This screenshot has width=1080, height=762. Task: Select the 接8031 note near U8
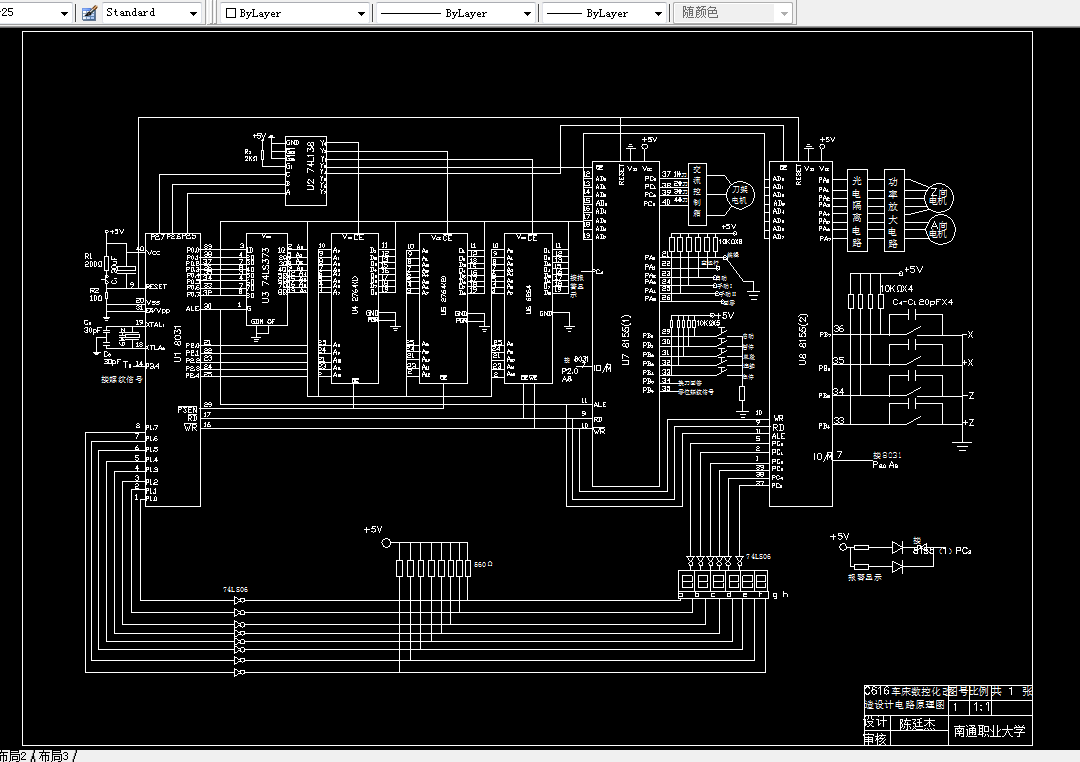(x=887, y=455)
